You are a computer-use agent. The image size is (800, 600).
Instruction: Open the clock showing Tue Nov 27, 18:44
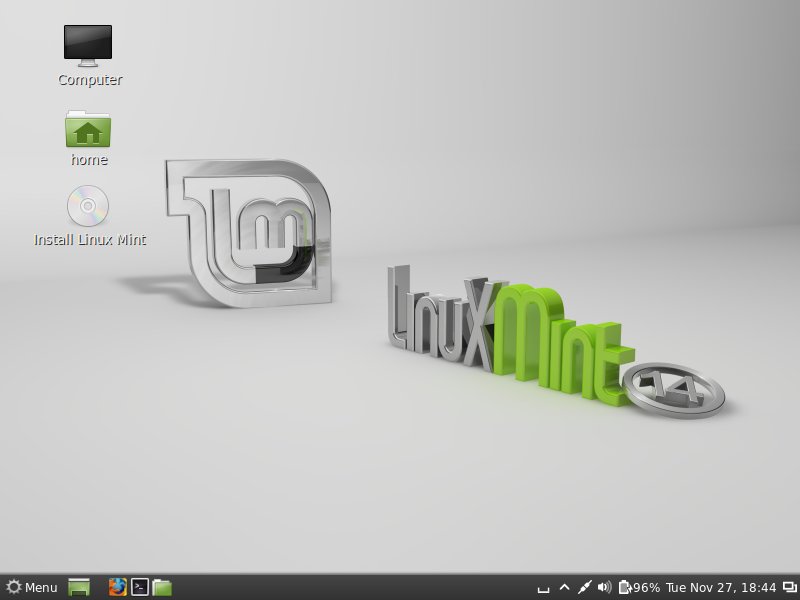pos(721,588)
